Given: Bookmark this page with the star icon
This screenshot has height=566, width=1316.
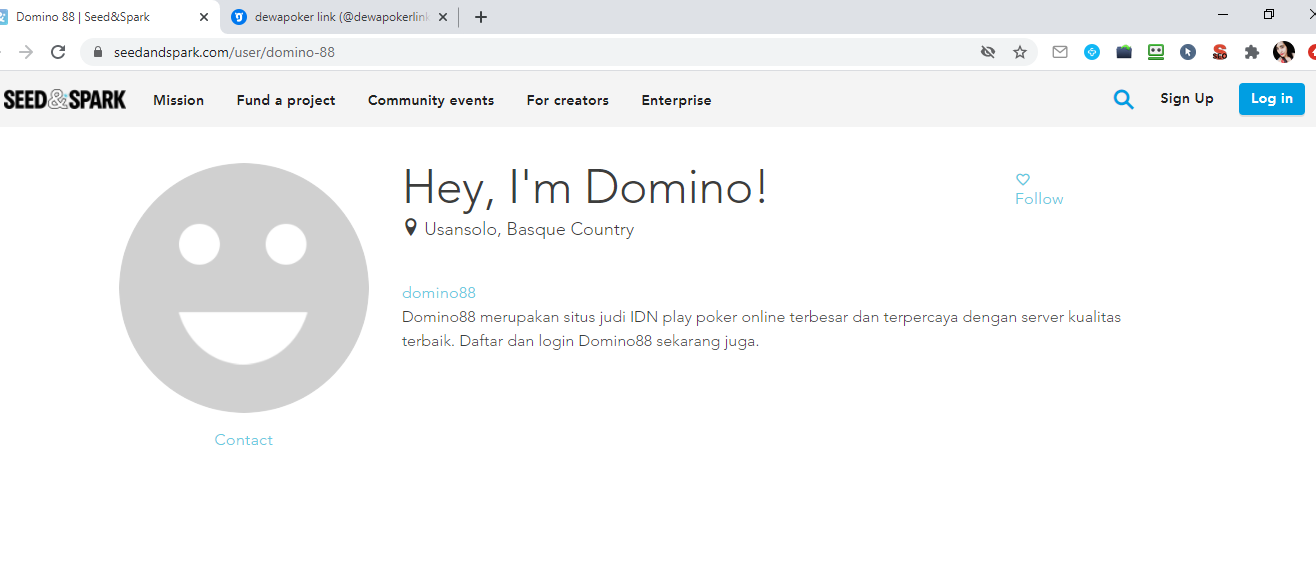Looking at the screenshot, I should tap(1020, 52).
